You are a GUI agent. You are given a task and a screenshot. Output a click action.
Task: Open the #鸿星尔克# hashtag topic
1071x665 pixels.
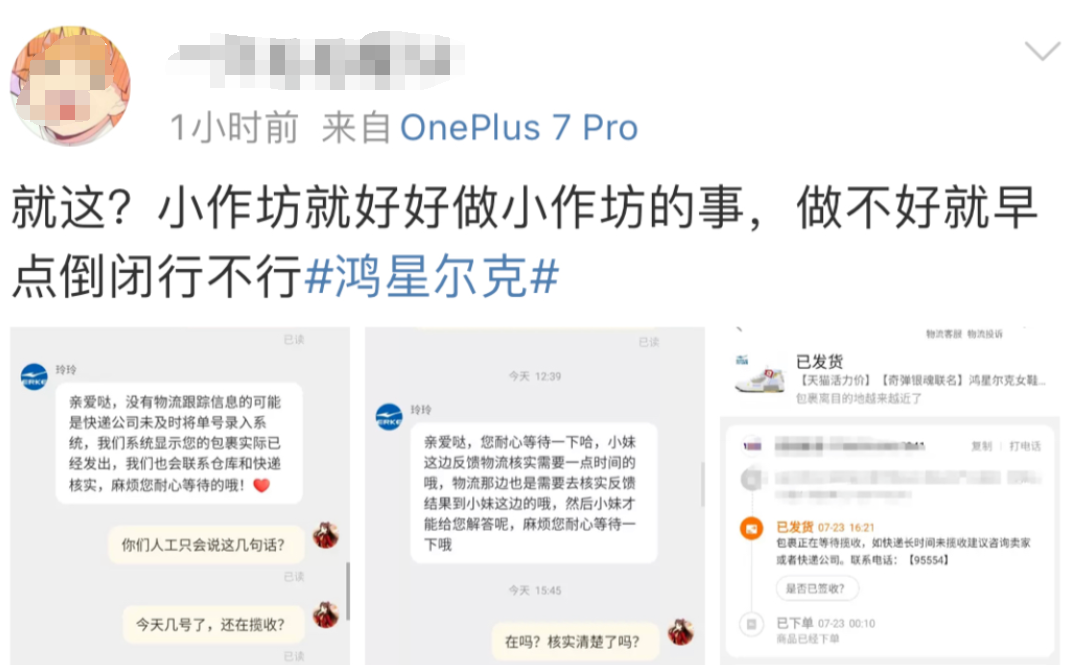[432, 277]
